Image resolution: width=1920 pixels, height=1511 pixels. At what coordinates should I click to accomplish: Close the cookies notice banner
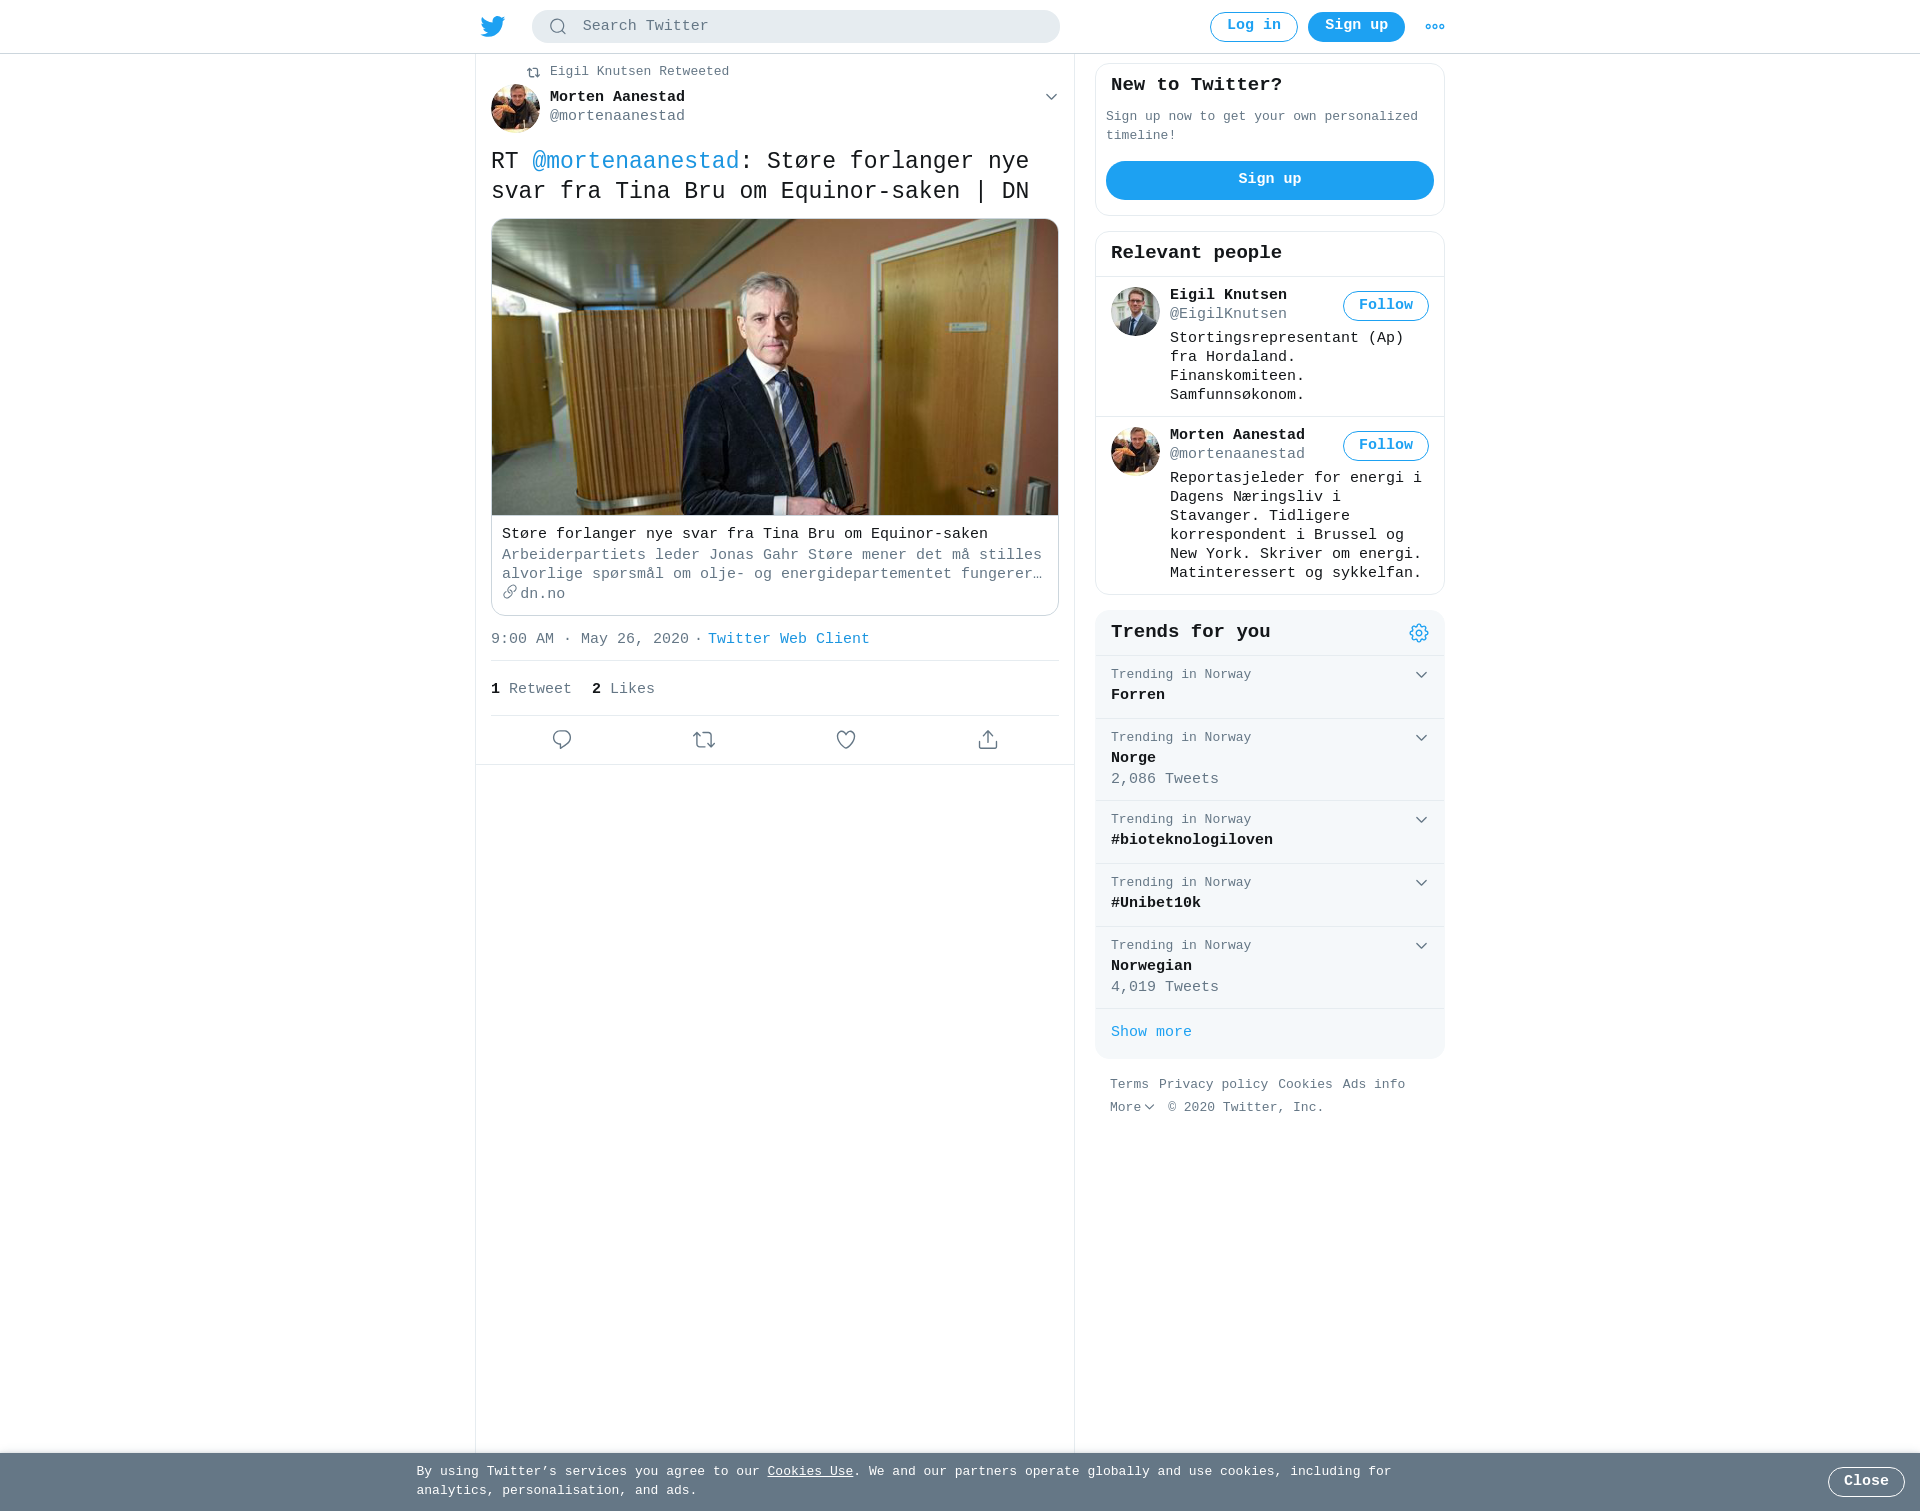coord(1866,1482)
